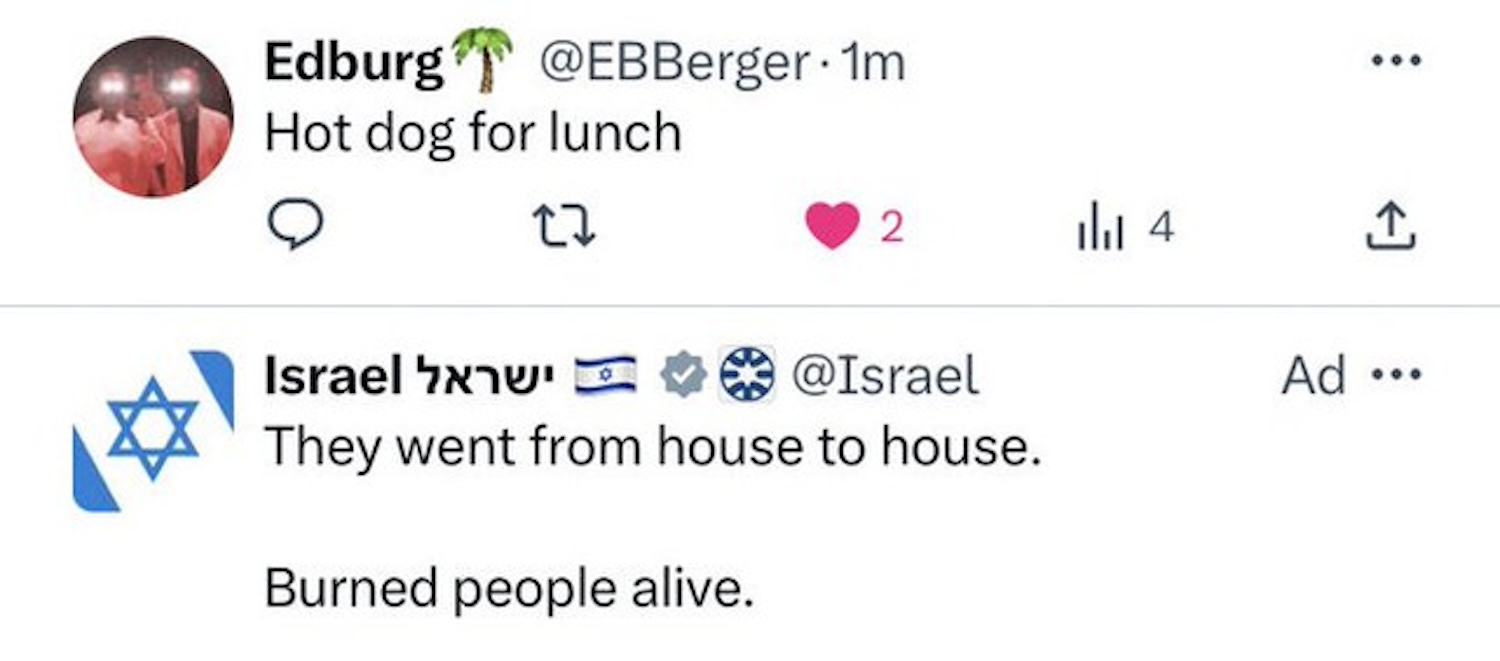Unlike Edburg's tweet via pink heart

coord(832,227)
